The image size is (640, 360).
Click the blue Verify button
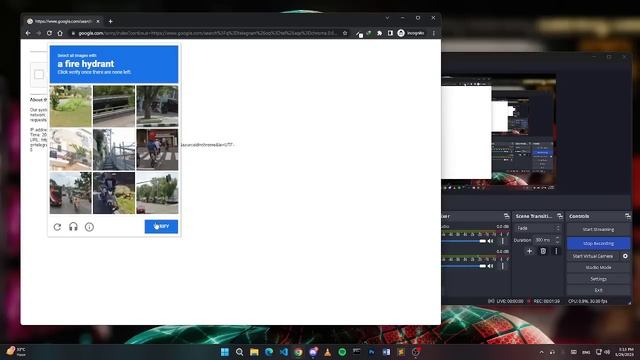tap(161, 227)
